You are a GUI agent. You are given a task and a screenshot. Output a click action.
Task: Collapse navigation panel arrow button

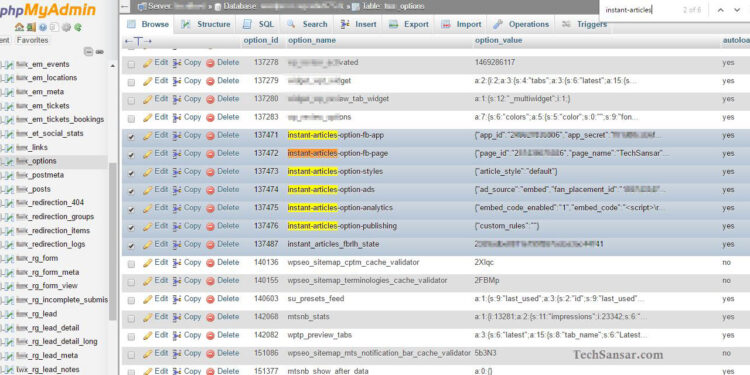point(125,7)
